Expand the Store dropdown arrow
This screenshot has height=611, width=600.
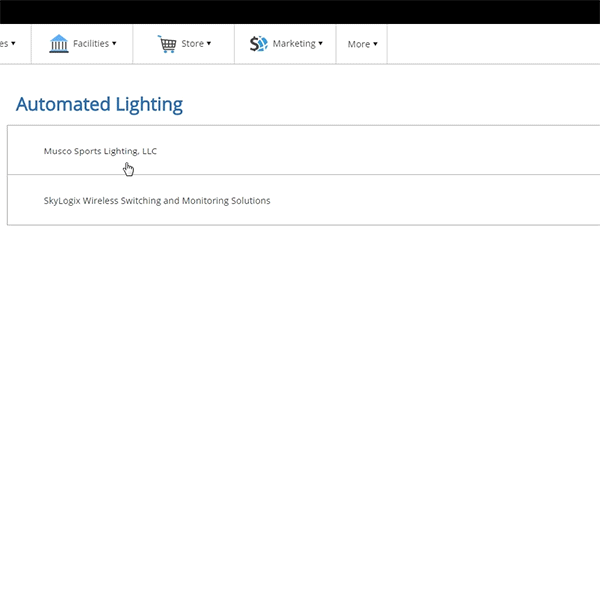(x=209, y=43)
